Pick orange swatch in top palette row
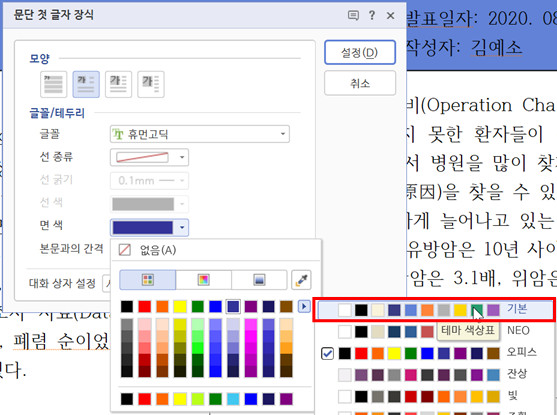557x415 pixels. click(162, 307)
